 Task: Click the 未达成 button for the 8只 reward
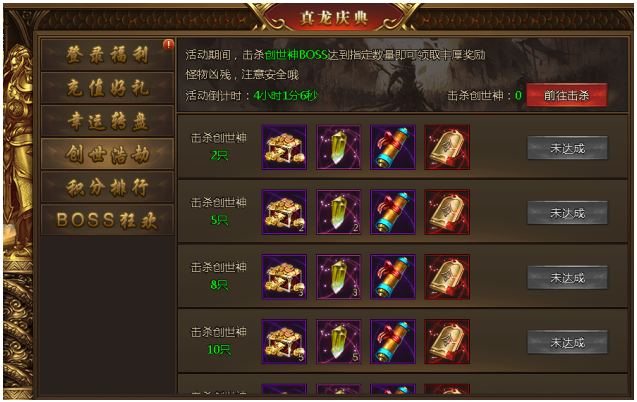(568, 278)
